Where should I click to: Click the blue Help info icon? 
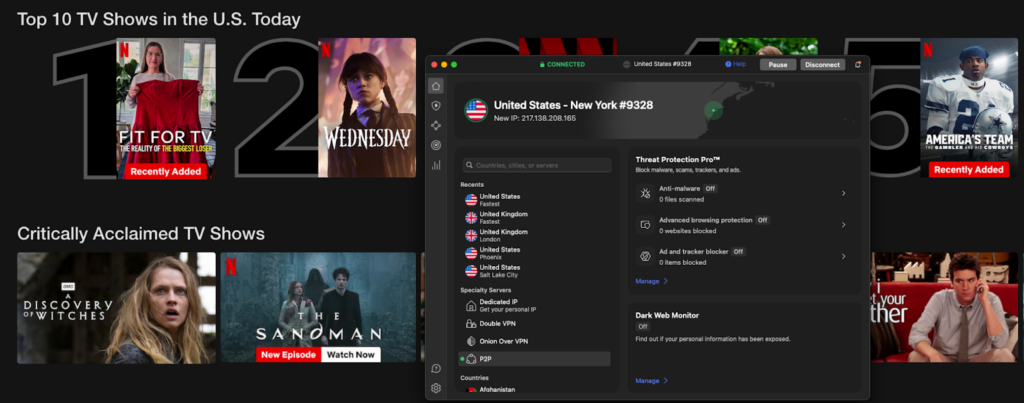[728, 65]
